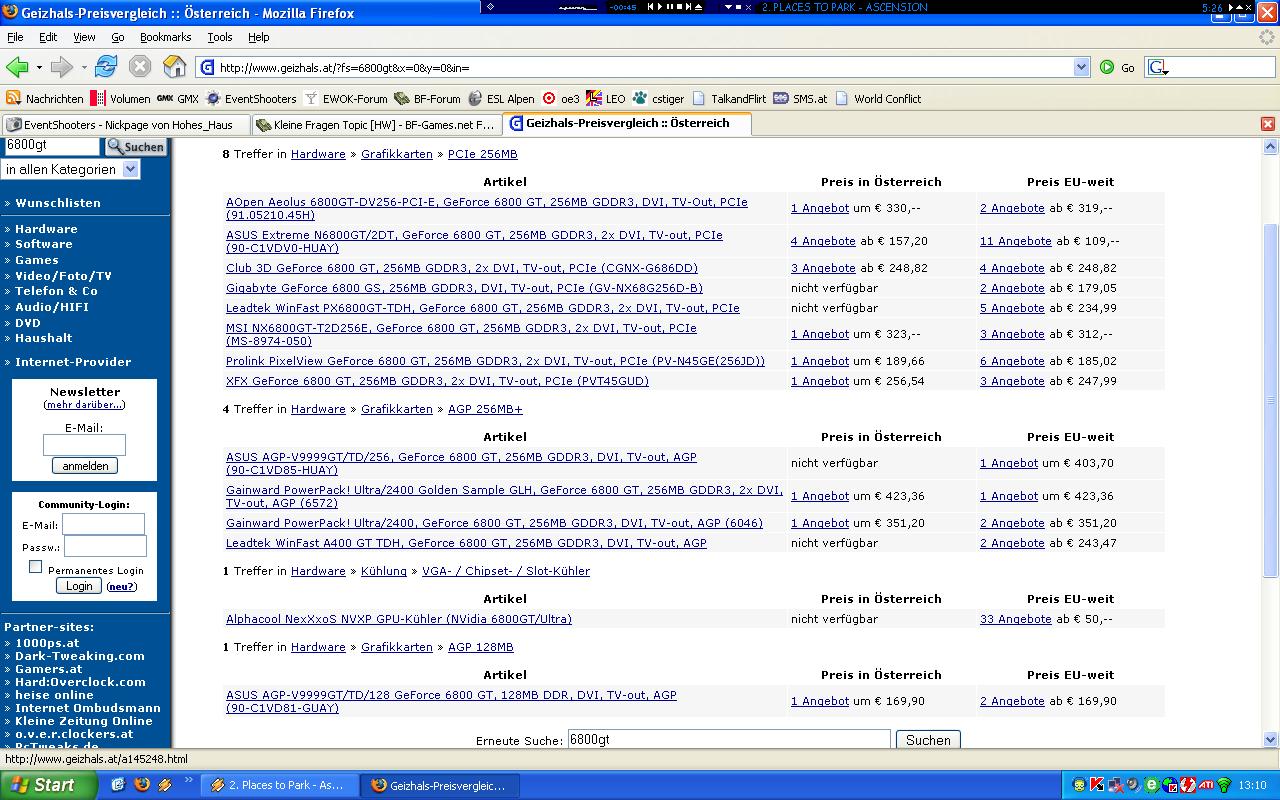Open the Back button history dropdown arrow
The width and height of the screenshot is (1280, 800).
[x=39, y=67]
